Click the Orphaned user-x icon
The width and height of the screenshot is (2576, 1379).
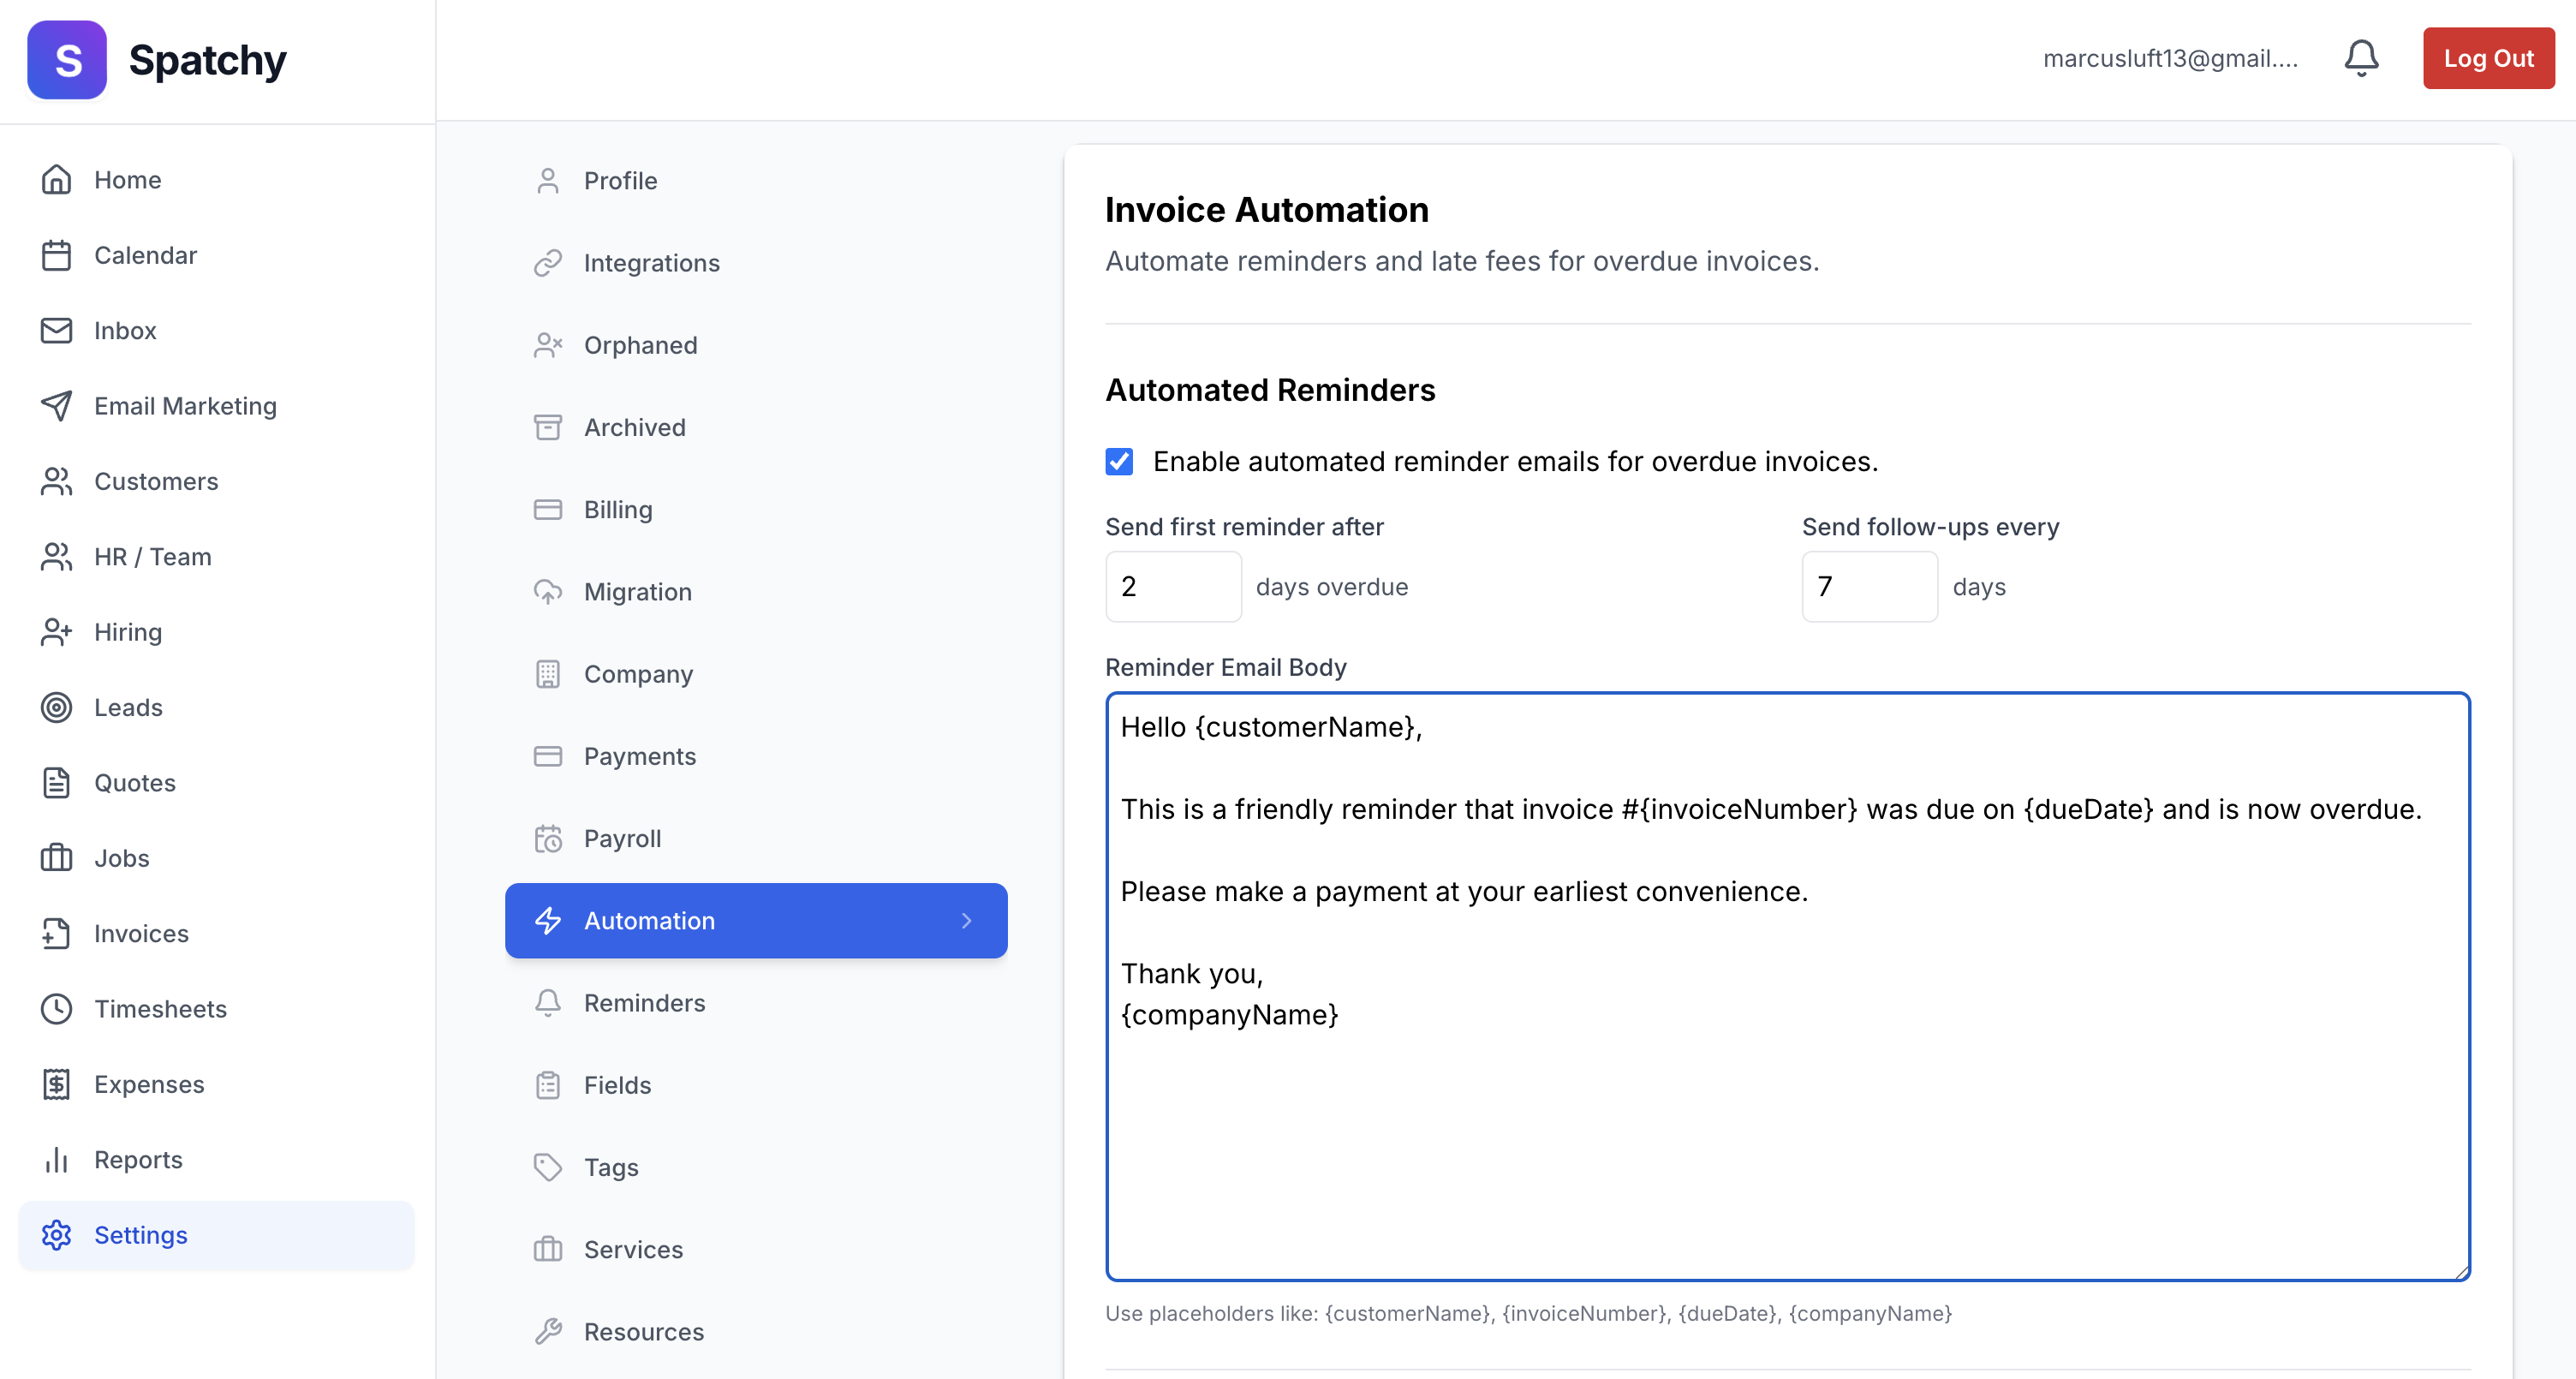tap(548, 345)
